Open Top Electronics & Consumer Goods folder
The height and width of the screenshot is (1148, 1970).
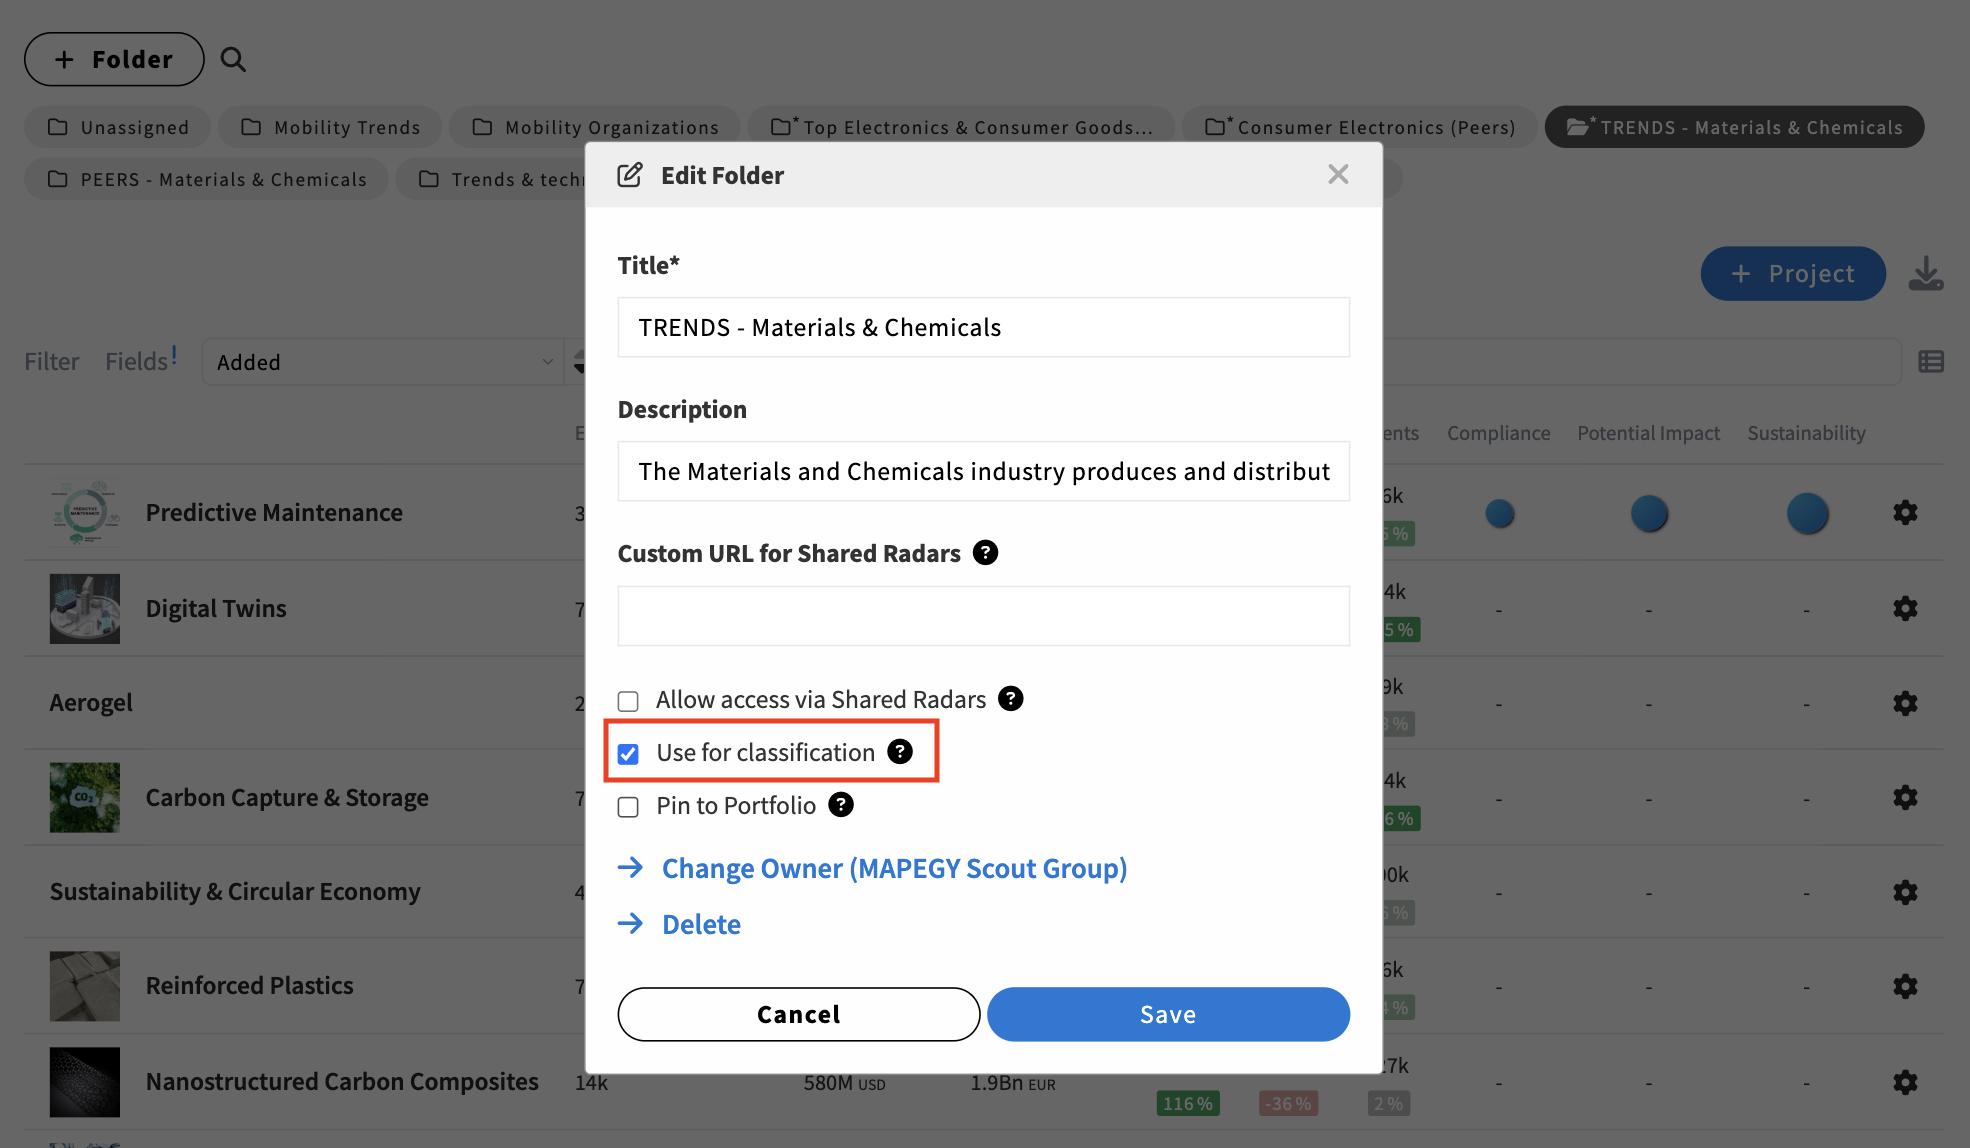click(x=961, y=127)
